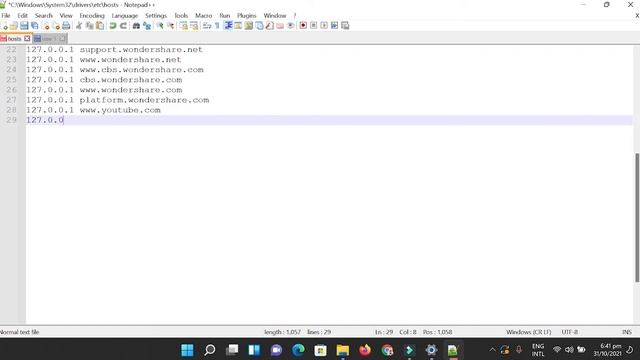Open the Encoding menu
Image resolution: width=640 pixels, height=360 pixels.
[92, 16]
